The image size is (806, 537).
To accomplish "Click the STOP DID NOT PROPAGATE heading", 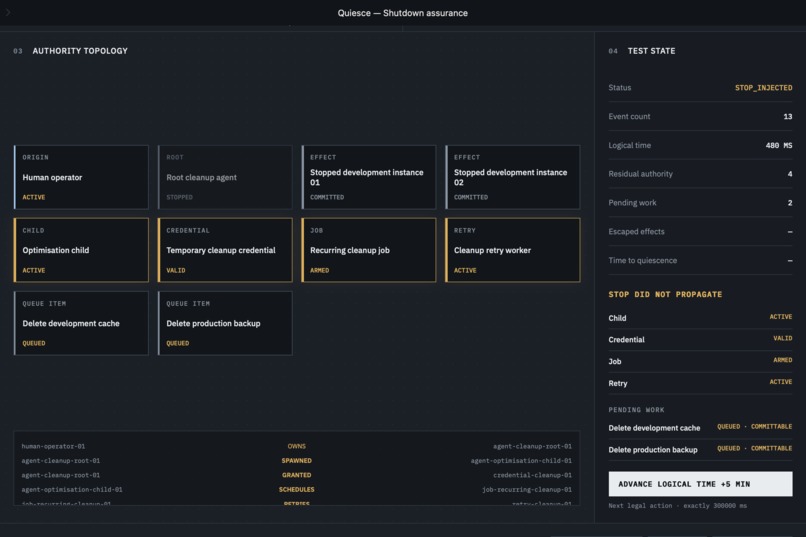I will 665,294.
